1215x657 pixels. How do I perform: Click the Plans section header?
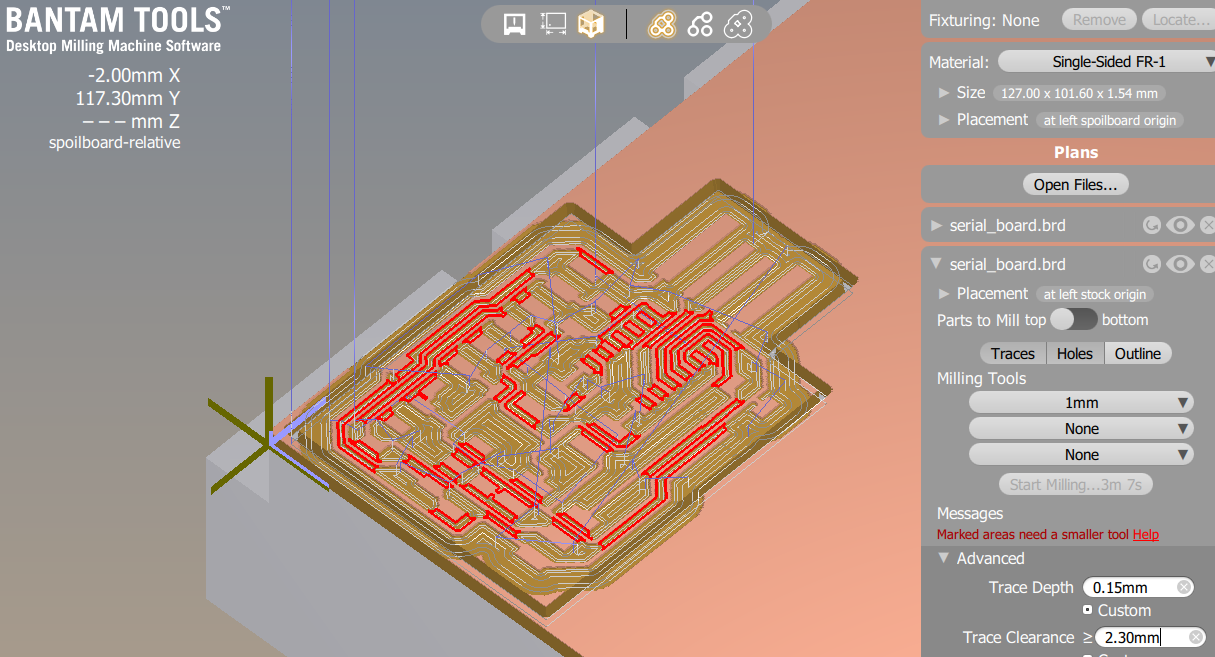click(x=1076, y=152)
